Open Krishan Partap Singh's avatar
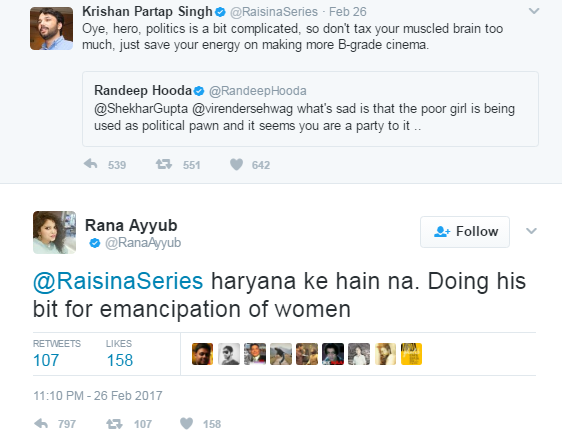Image resolution: width=562 pixels, height=448 pixels. pyautogui.click(x=52, y=28)
